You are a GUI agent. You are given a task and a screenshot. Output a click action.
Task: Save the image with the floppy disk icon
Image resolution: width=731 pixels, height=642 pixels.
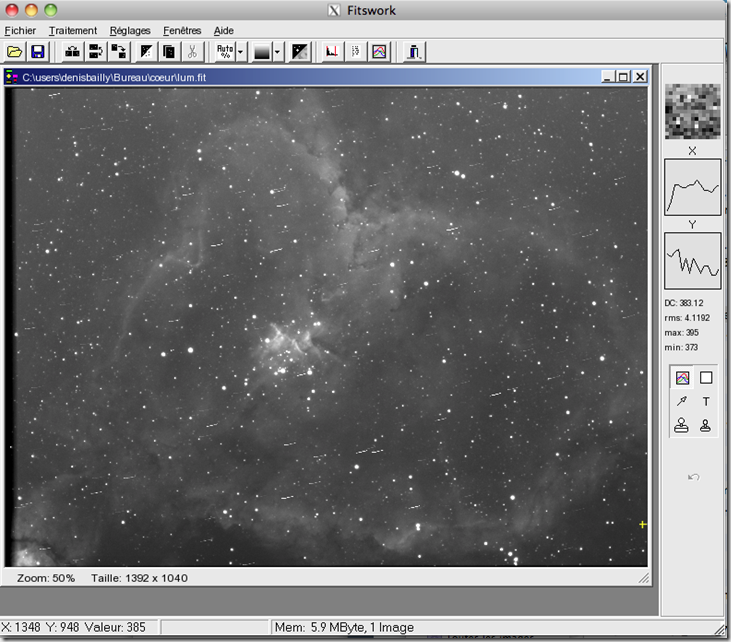38,51
